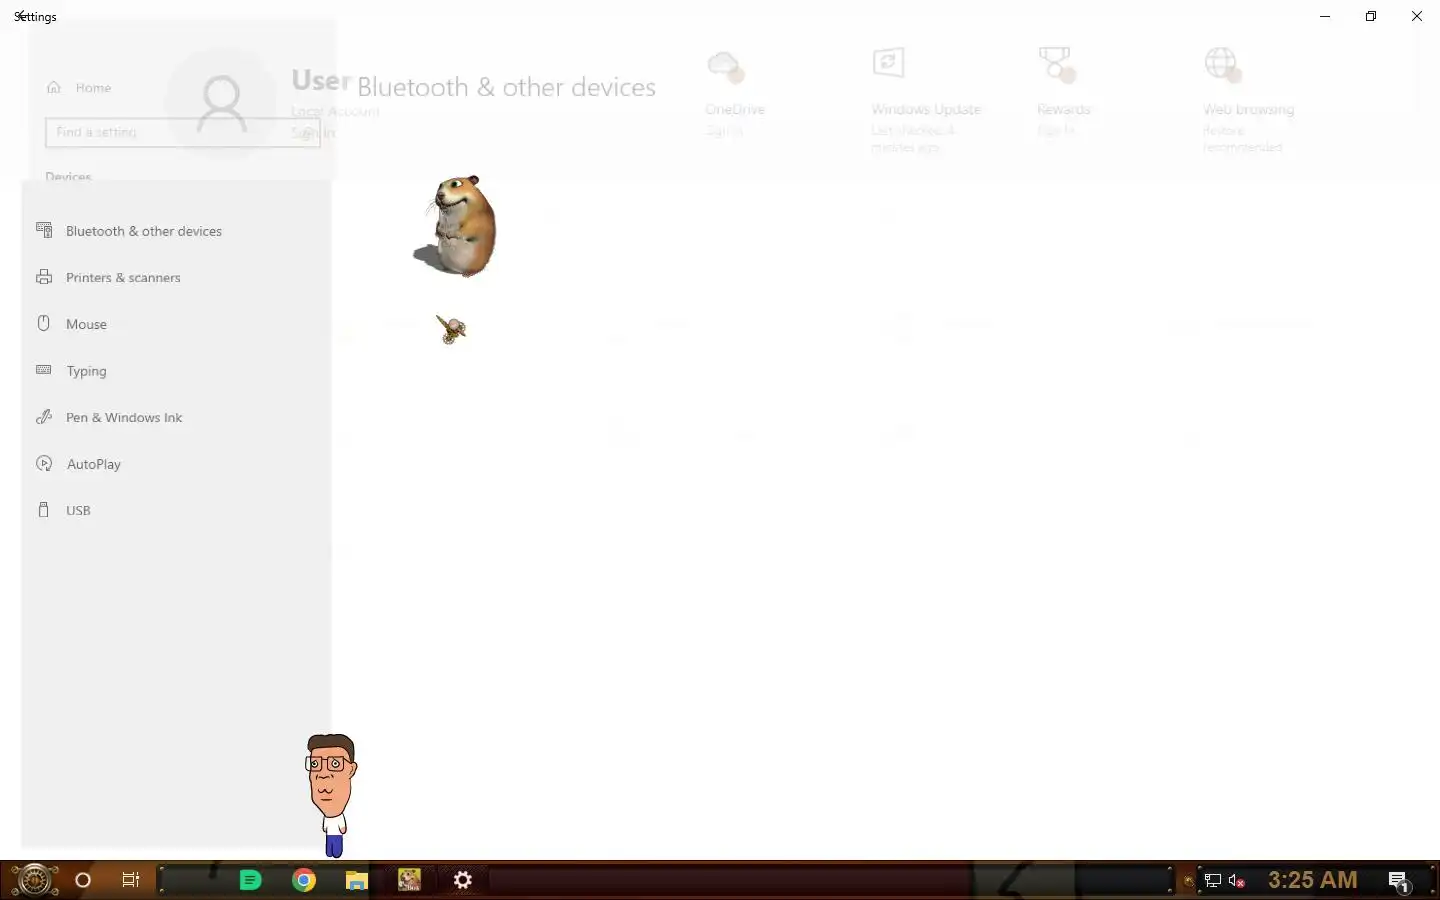
Task: Open the green chat app on taskbar
Action: [x=250, y=880]
